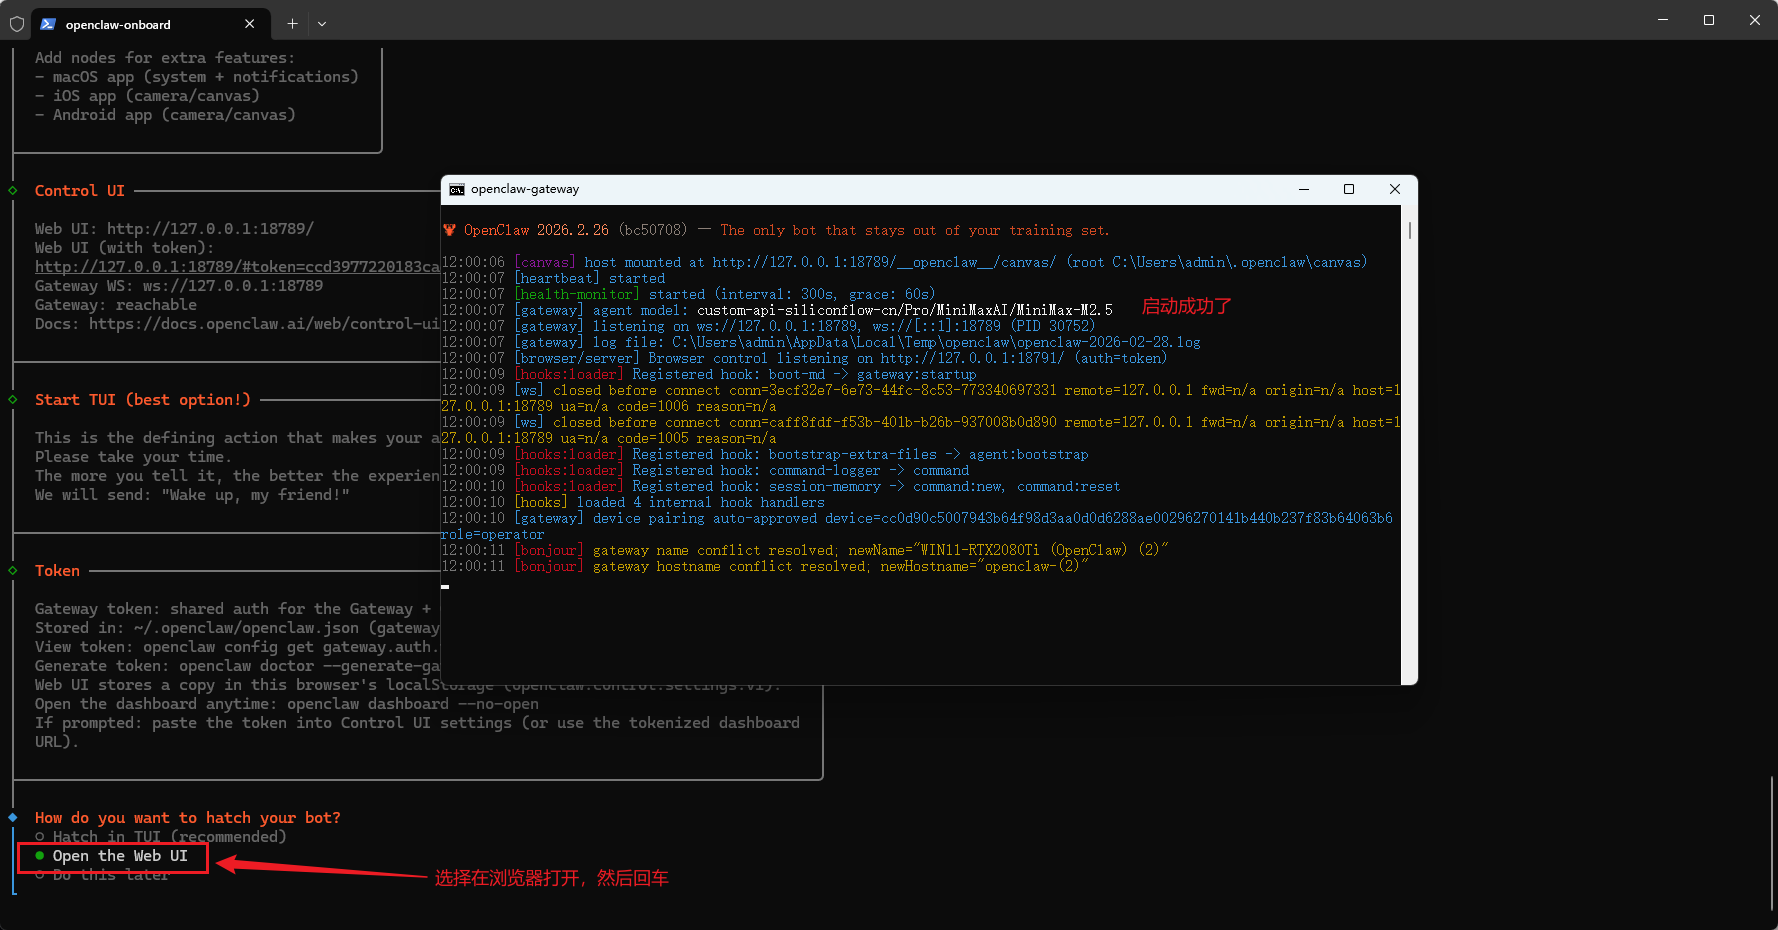Image resolution: width=1778 pixels, height=930 pixels.
Task: Open a new terminal tab with the plus icon
Action: (292, 23)
